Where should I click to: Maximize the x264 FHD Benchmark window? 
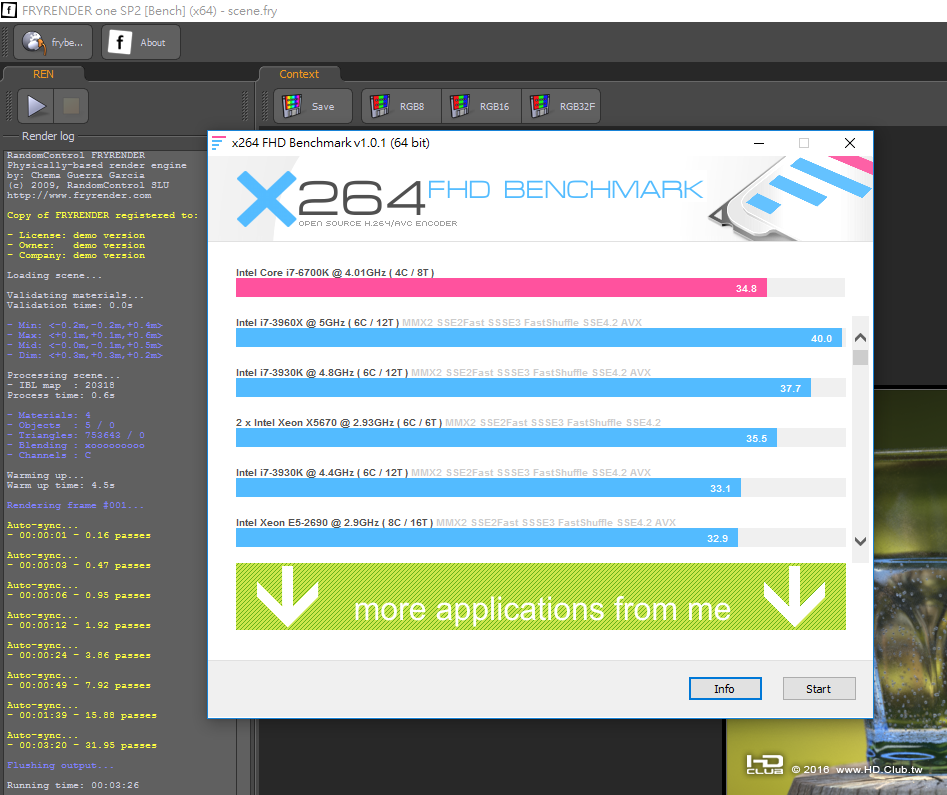(x=804, y=143)
